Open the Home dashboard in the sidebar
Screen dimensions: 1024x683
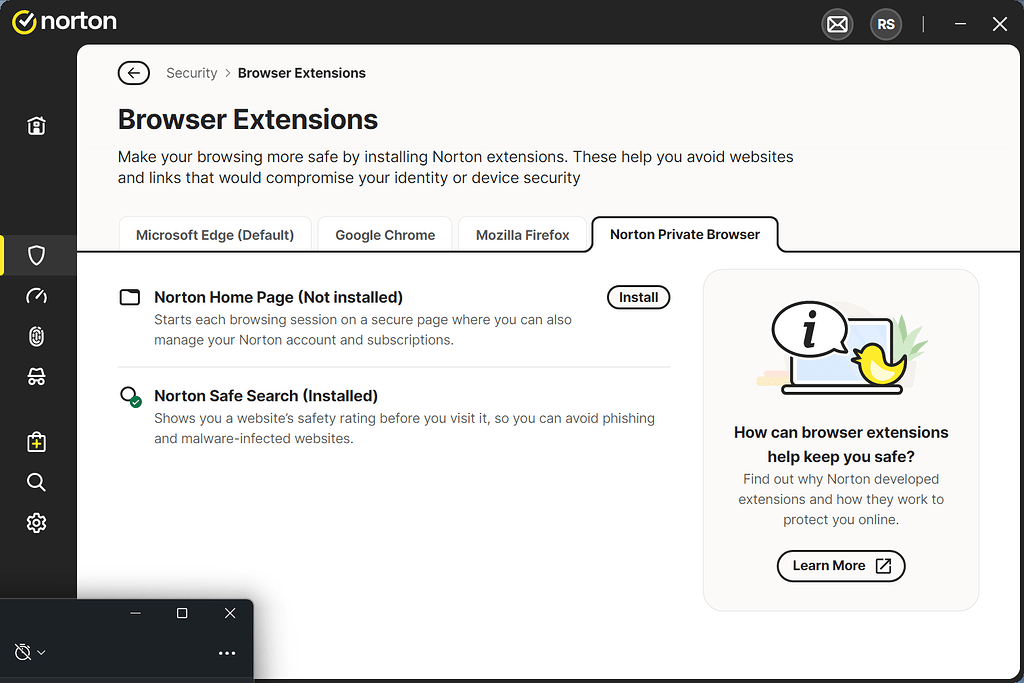pos(36,125)
